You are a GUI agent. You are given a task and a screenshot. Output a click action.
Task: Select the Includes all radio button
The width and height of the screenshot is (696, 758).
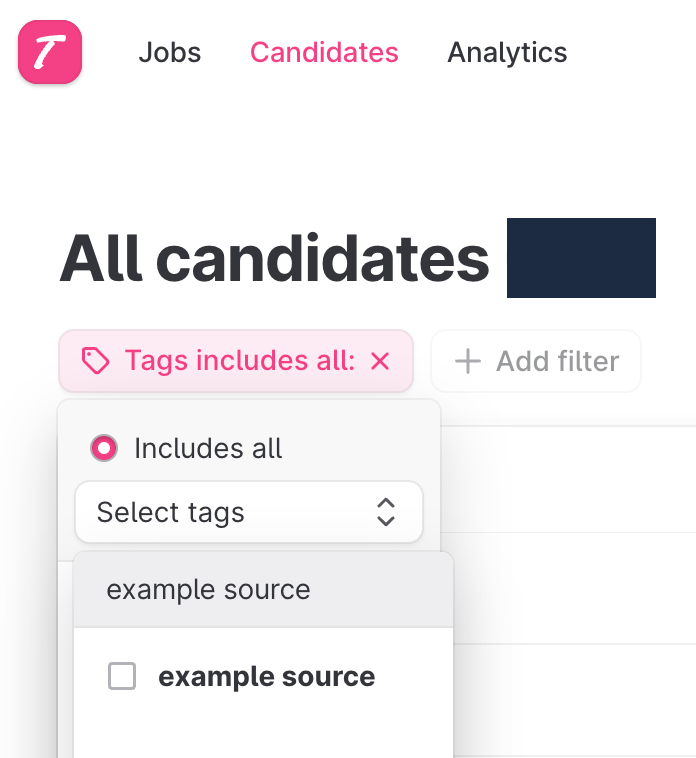104,448
